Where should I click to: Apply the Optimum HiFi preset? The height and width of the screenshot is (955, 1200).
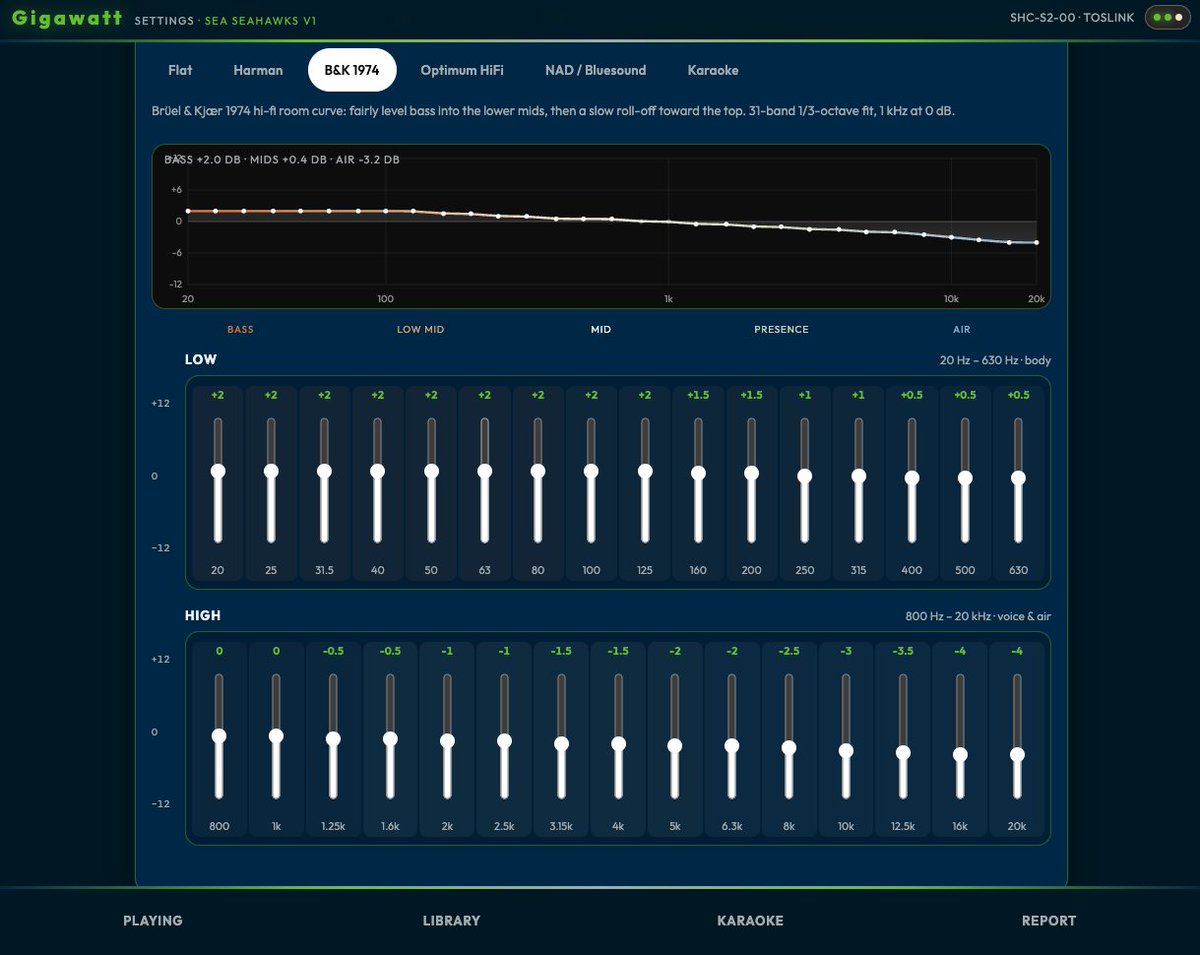pyautogui.click(x=462, y=70)
